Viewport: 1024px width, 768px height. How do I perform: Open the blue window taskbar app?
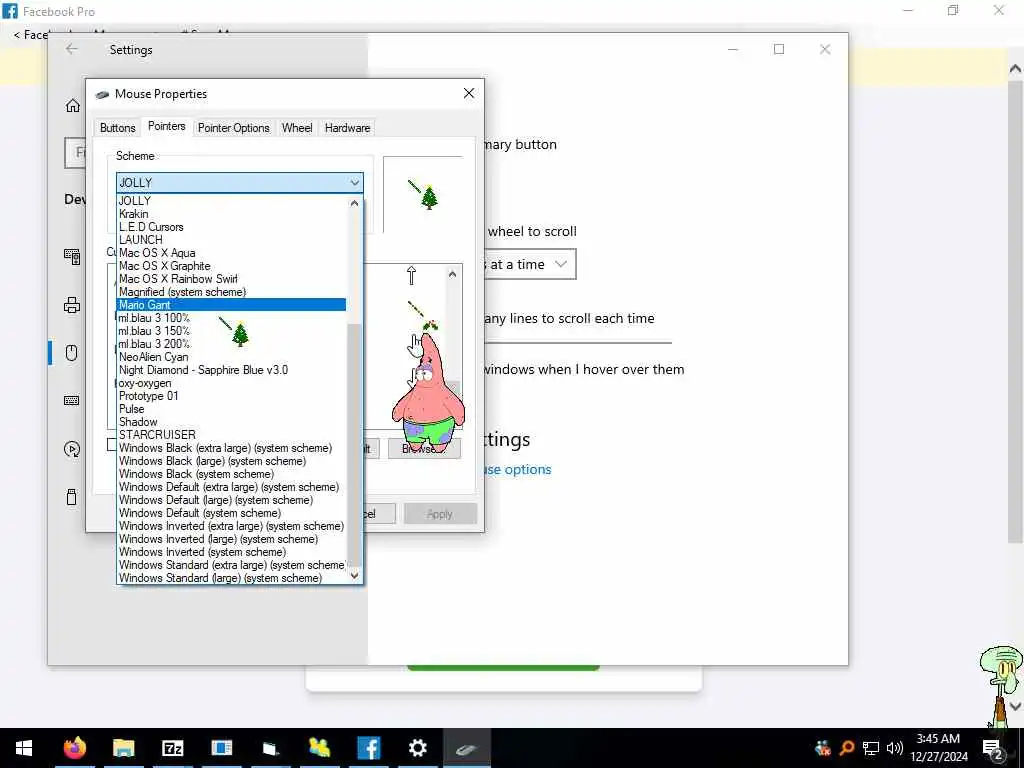[x=221, y=748]
